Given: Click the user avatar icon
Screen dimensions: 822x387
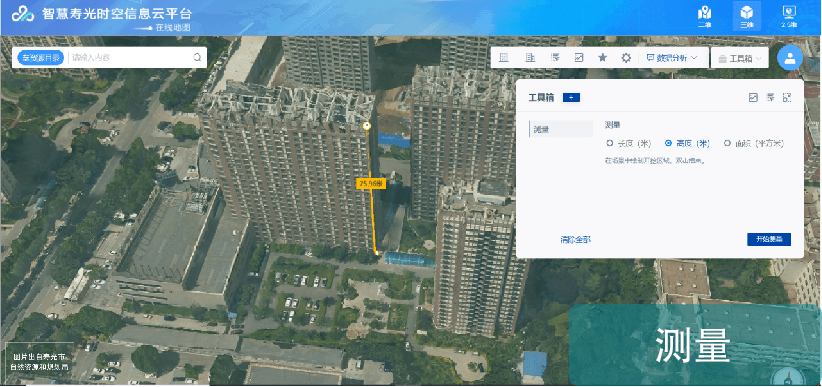Looking at the screenshot, I should 790,58.
